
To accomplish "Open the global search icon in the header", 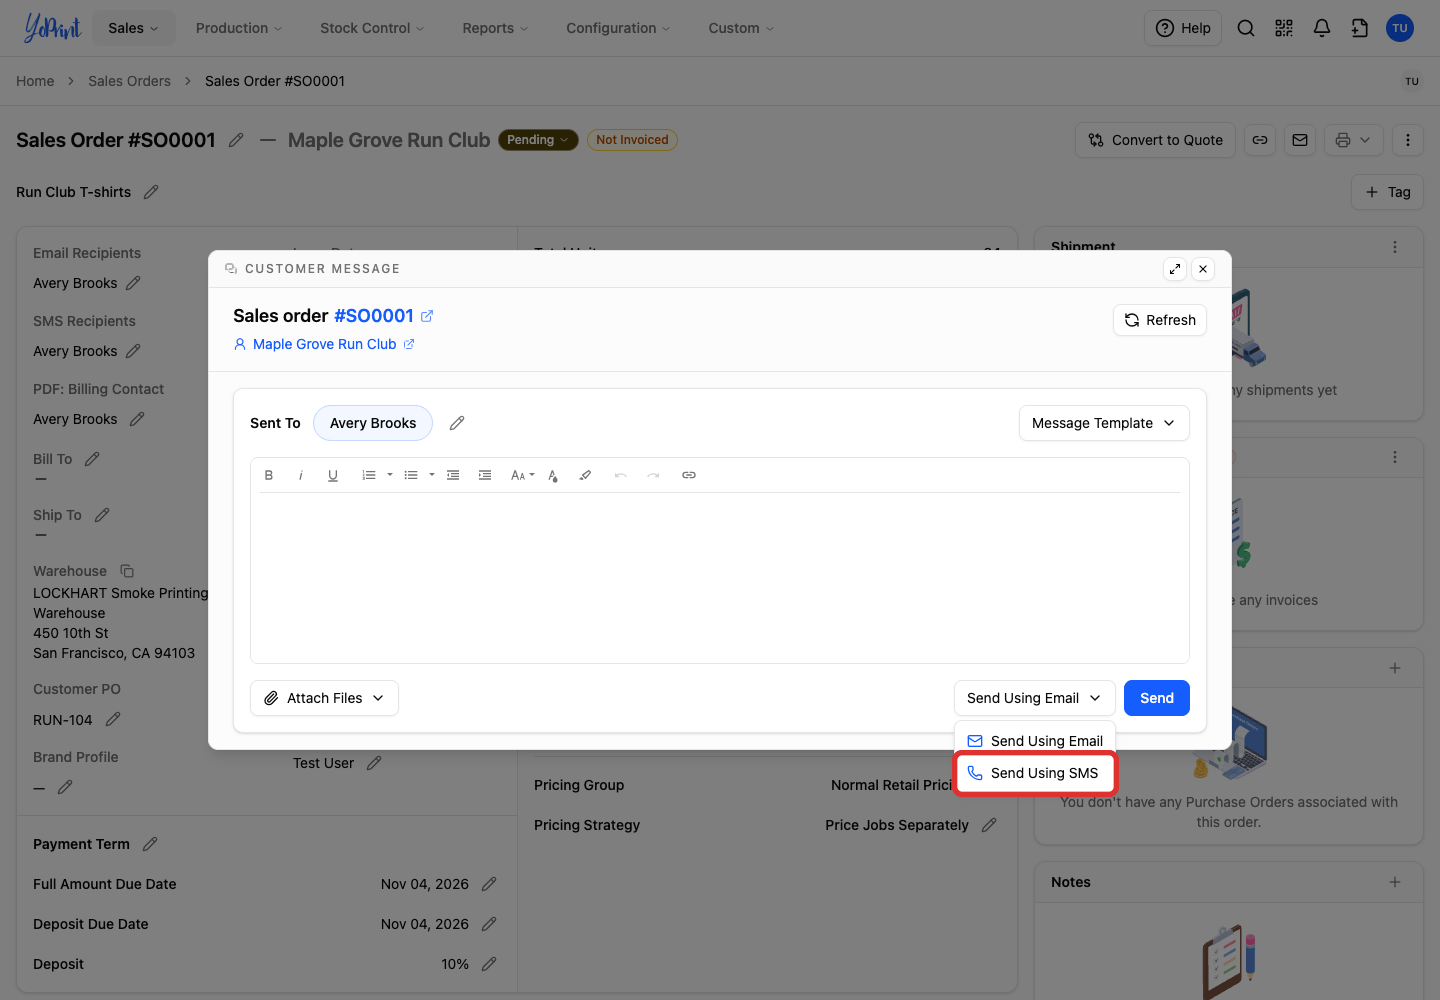I will click(x=1246, y=28).
